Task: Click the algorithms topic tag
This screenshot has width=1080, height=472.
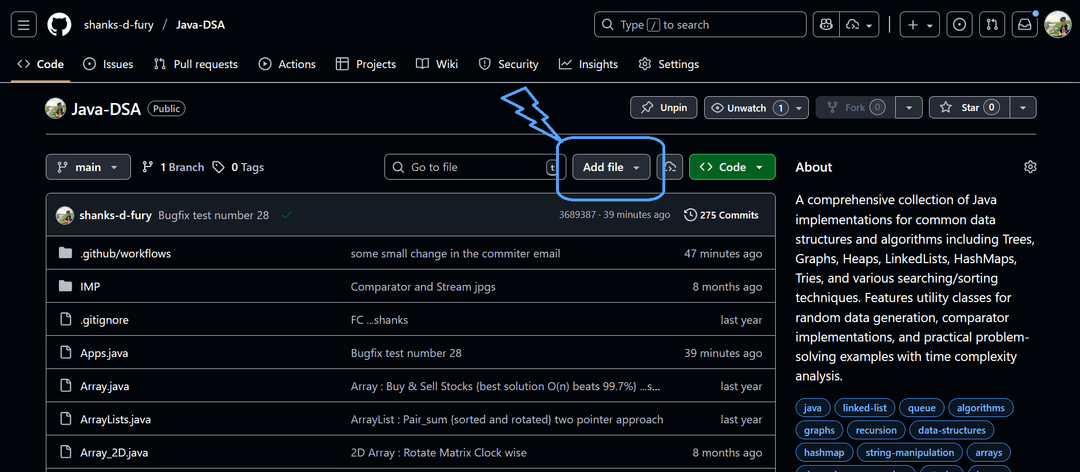Action: tap(981, 408)
